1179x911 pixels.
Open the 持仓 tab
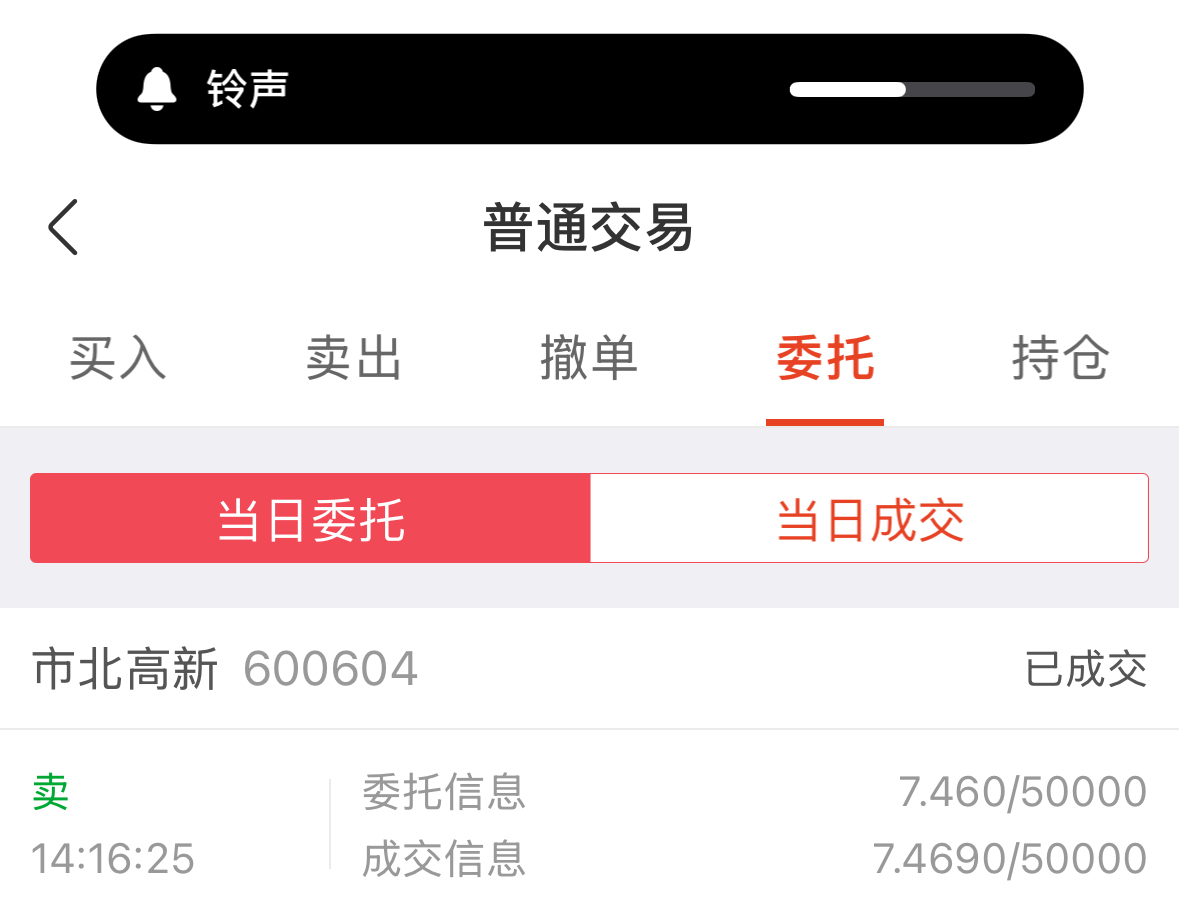pyautogui.click(x=1060, y=358)
